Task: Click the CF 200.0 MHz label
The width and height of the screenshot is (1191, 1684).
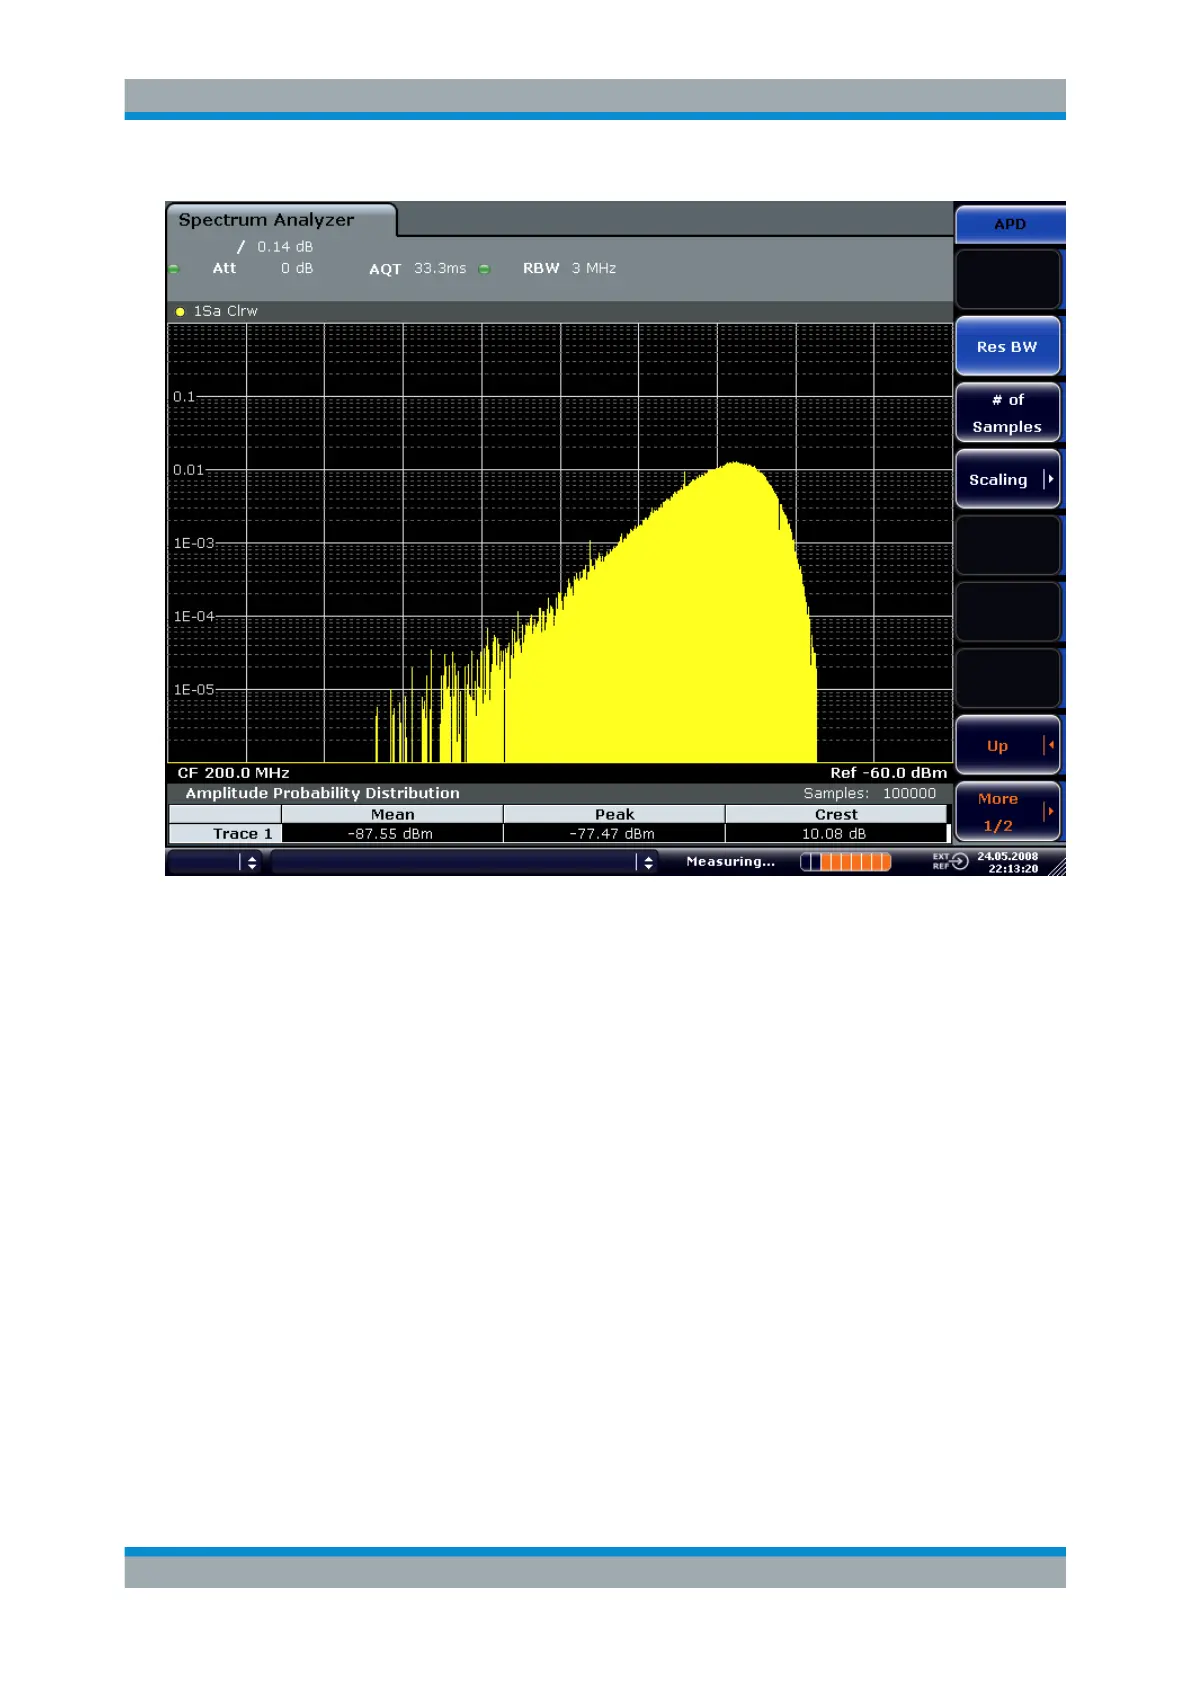Action: (233, 773)
